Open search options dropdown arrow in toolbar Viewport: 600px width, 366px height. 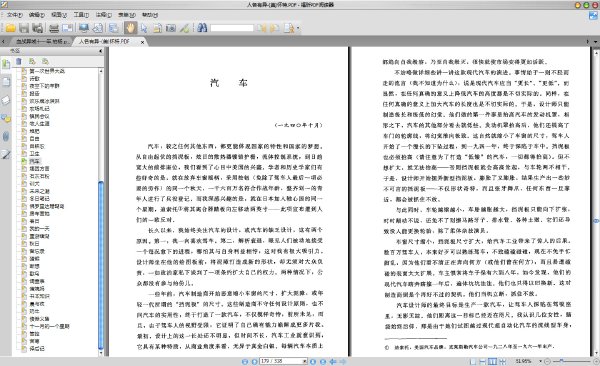tap(298, 28)
